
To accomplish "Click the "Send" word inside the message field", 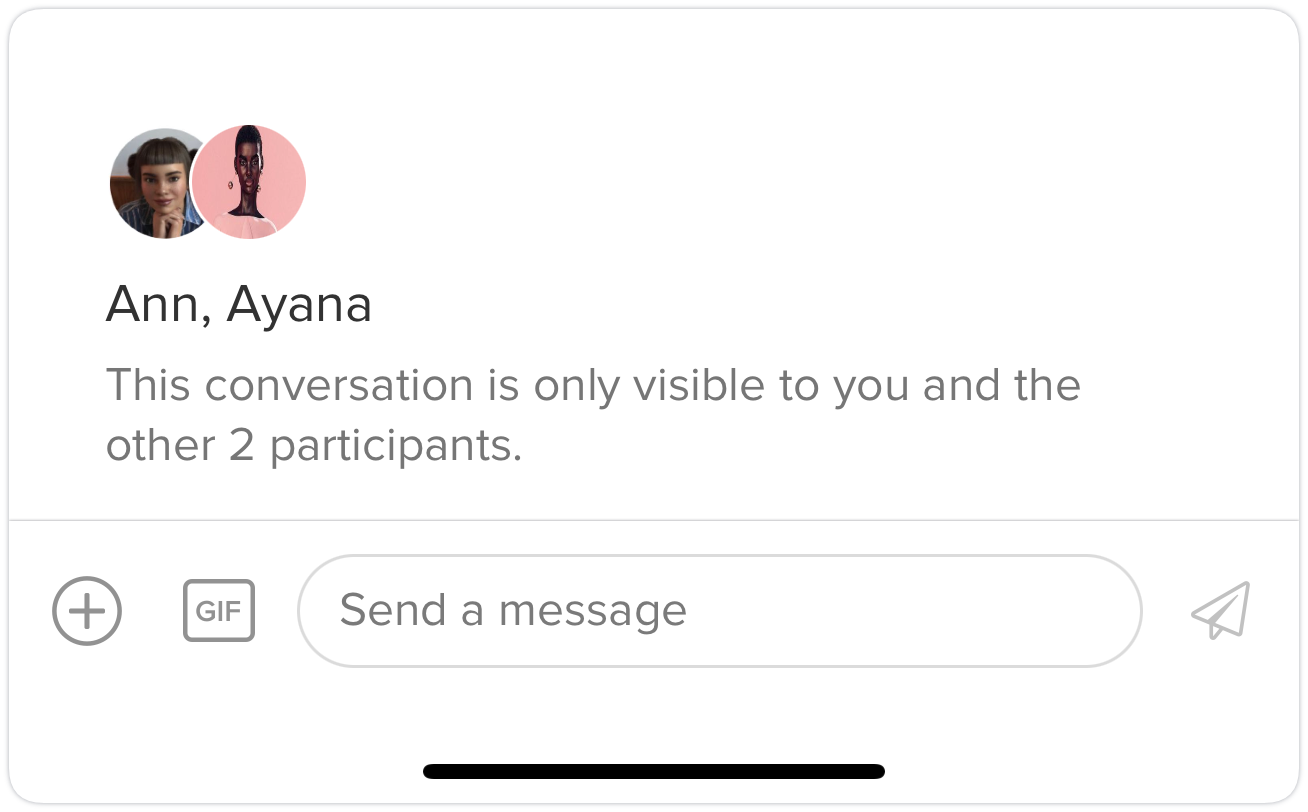I will [x=392, y=610].
